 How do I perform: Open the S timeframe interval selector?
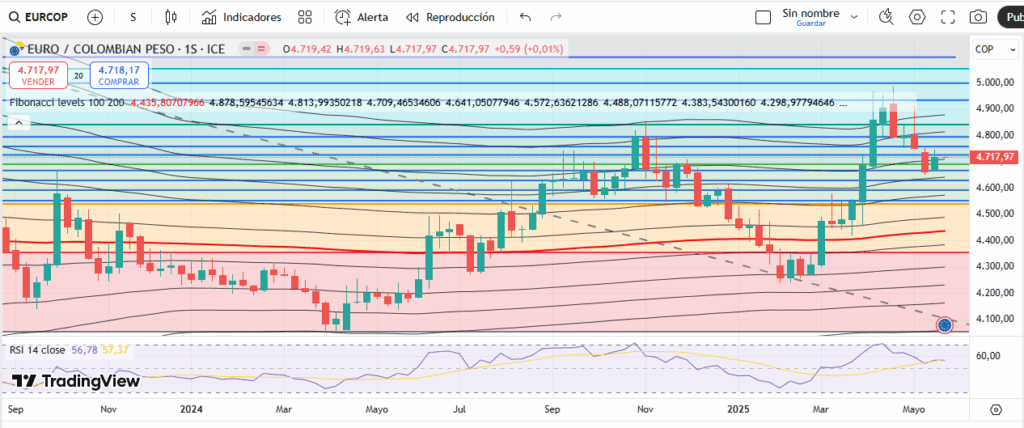point(134,17)
